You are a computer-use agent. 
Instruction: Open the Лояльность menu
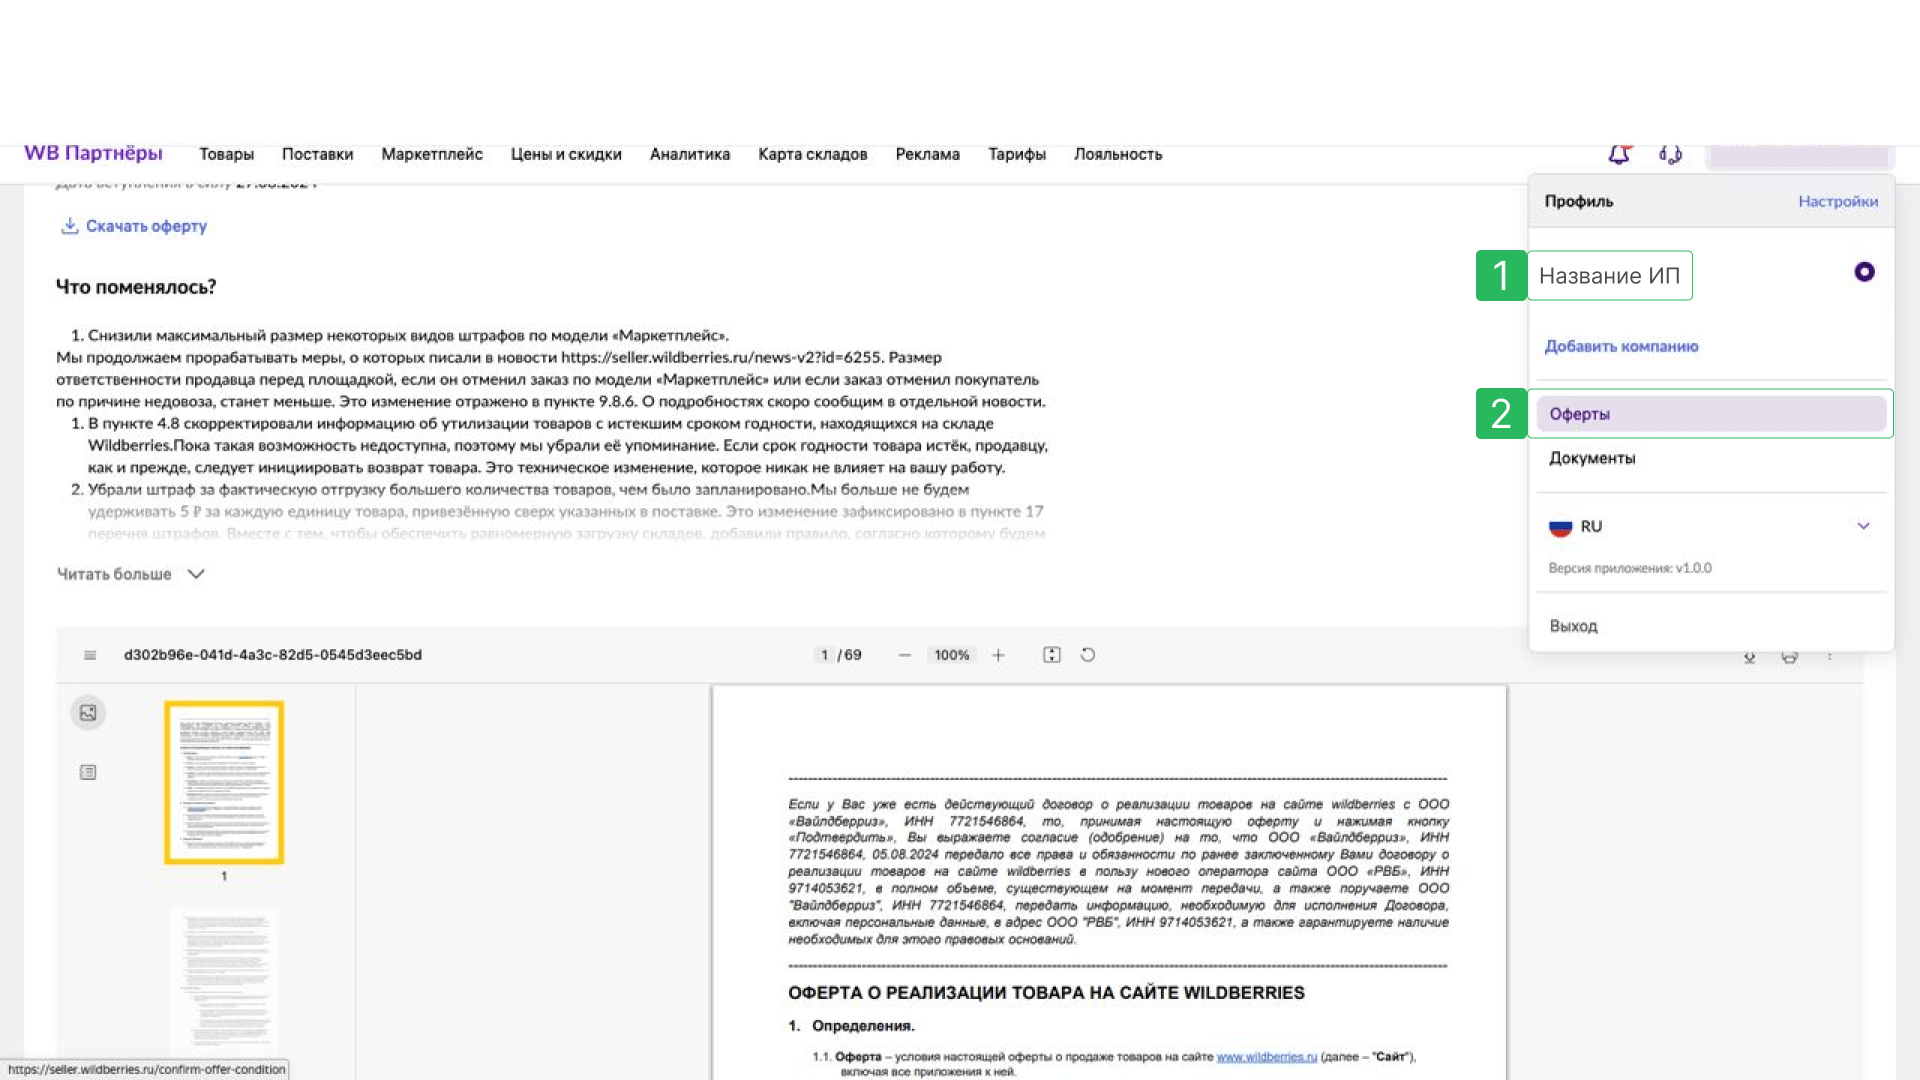pos(1118,154)
